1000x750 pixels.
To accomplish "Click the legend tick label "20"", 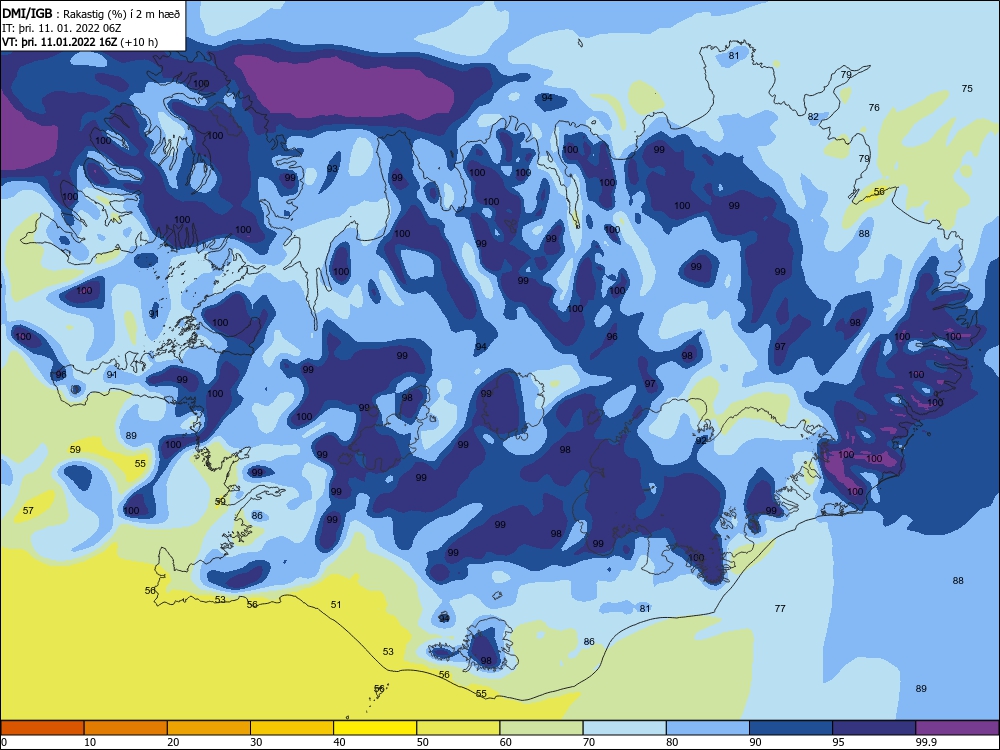I will tap(173, 742).
